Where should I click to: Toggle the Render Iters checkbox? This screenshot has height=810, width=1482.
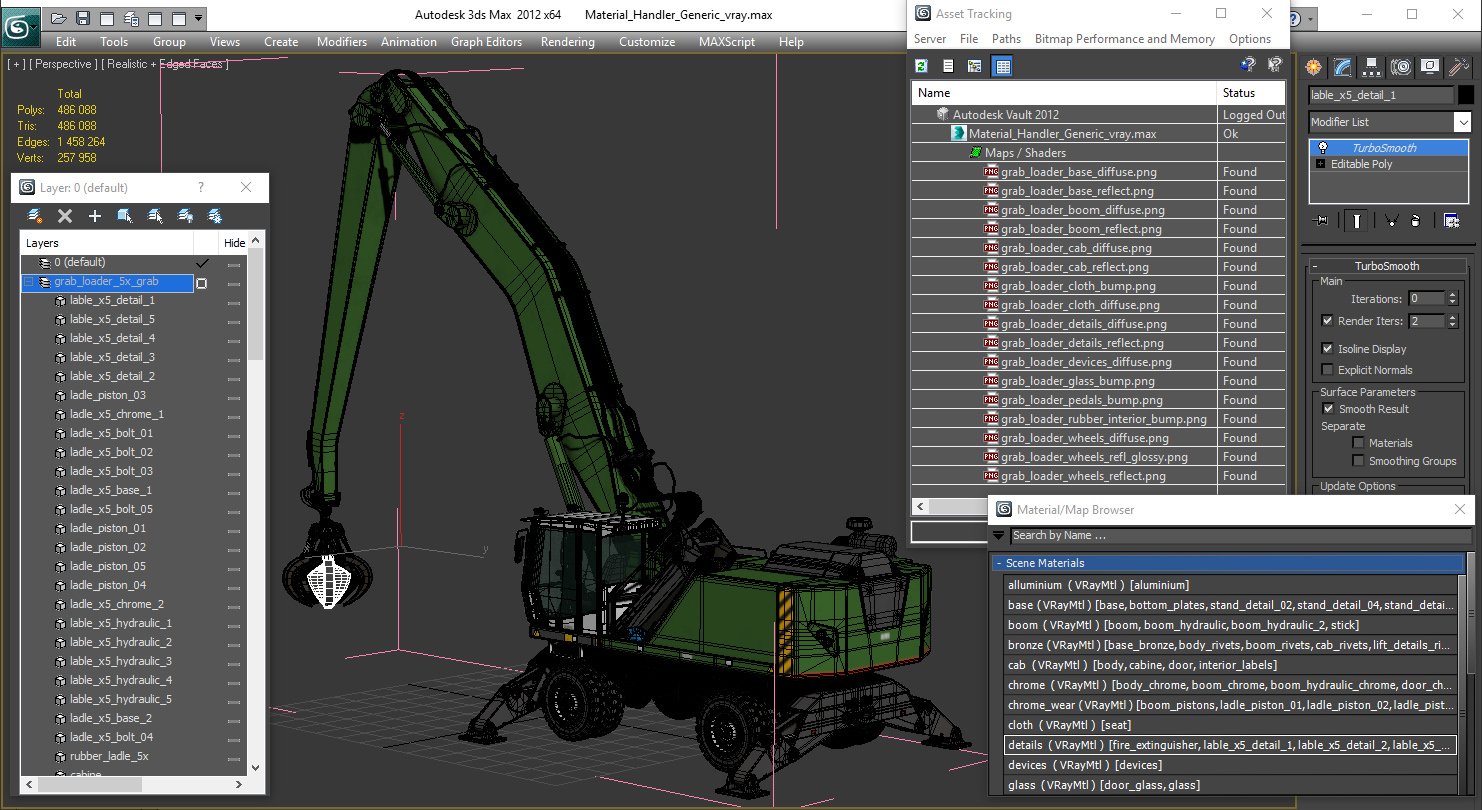pyautogui.click(x=1327, y=321)
